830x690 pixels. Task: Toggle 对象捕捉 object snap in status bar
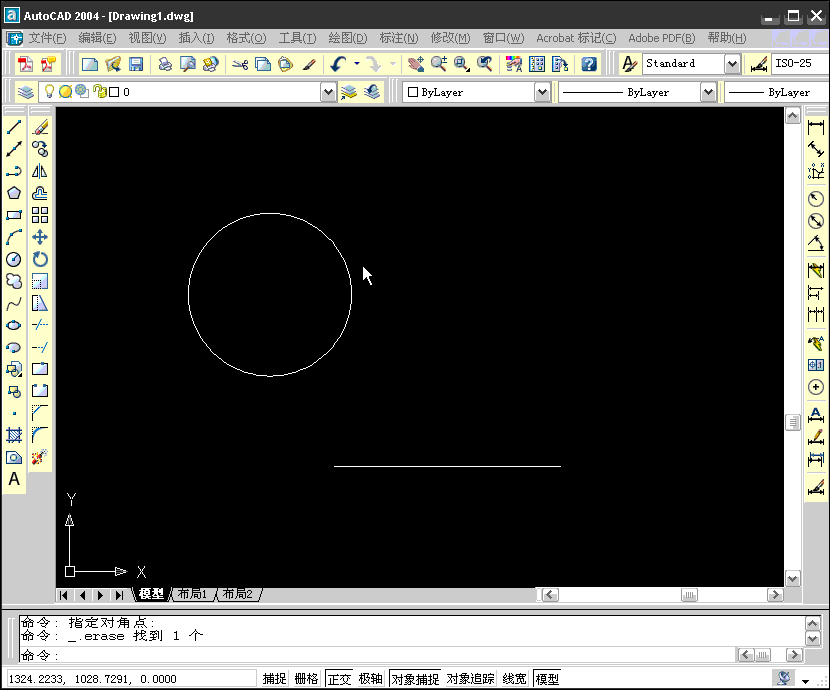[x=415, y=678]
